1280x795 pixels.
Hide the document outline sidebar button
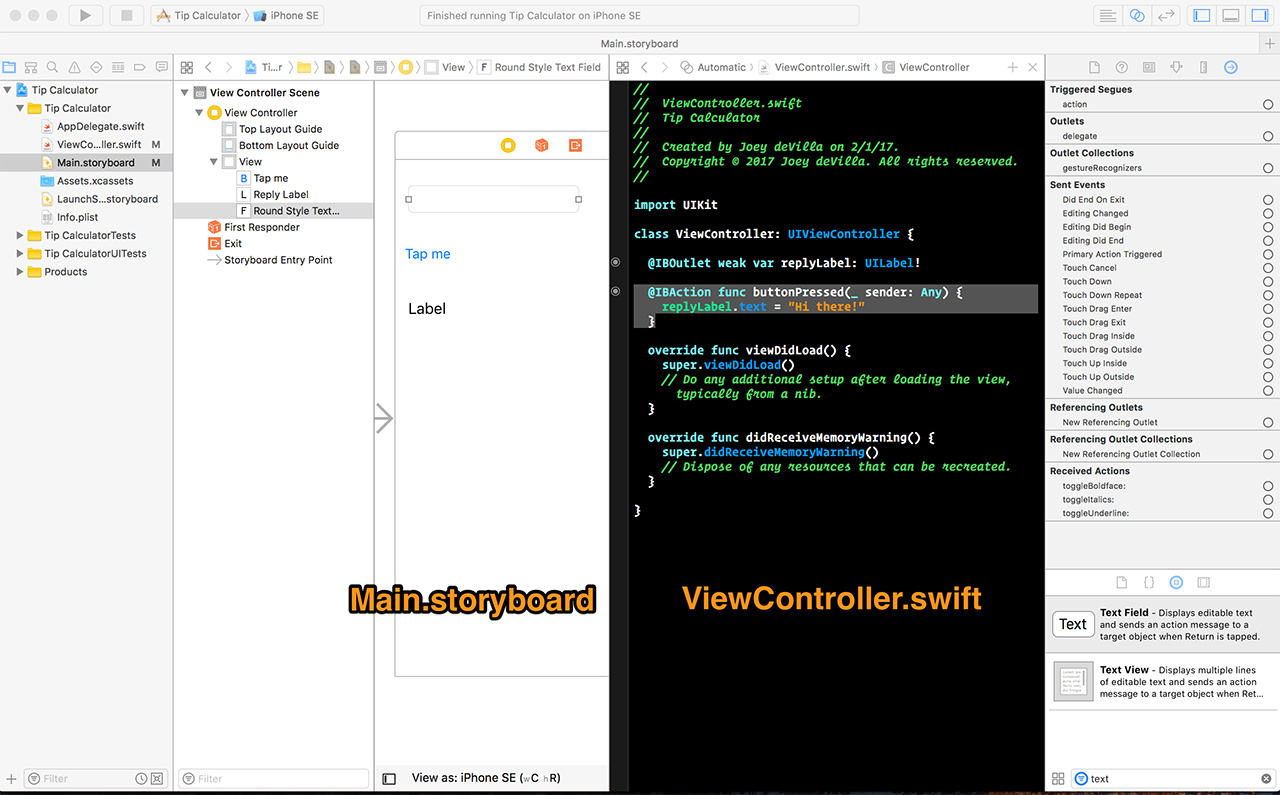[390, 778]
